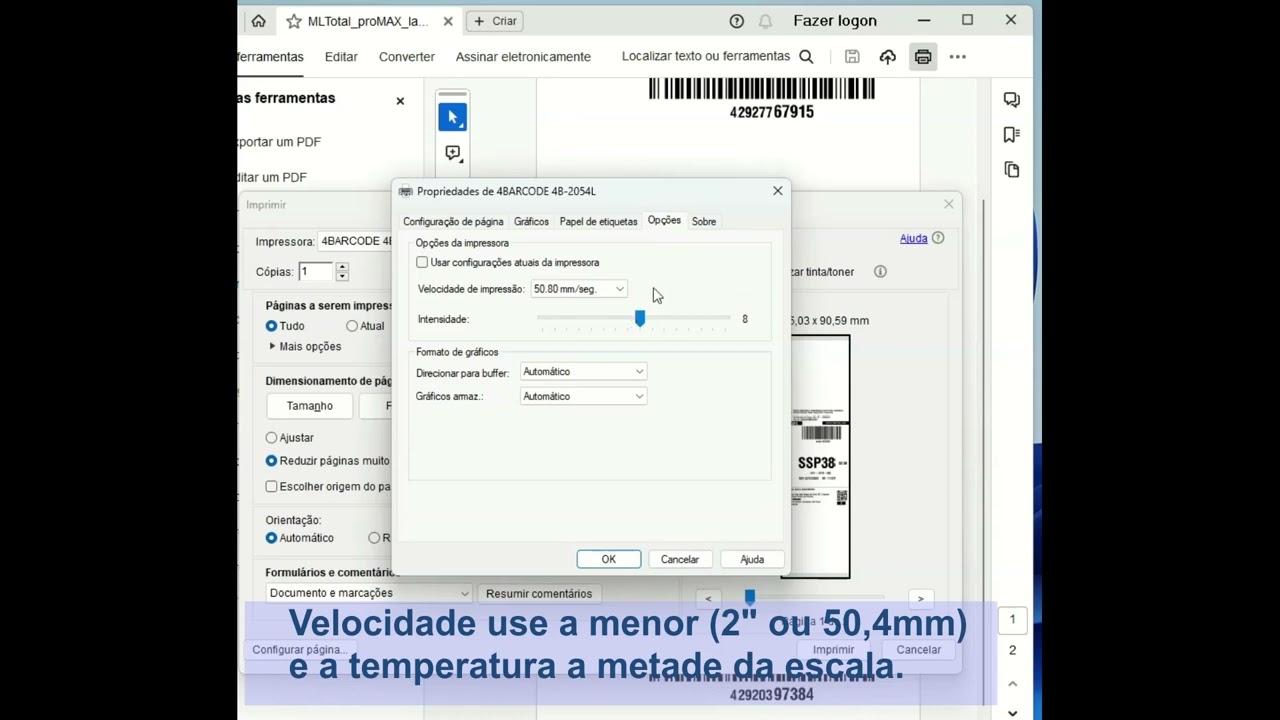Select the add comment tool
The width and height of the screenshot is (1280, 720).
pos(452,153)
